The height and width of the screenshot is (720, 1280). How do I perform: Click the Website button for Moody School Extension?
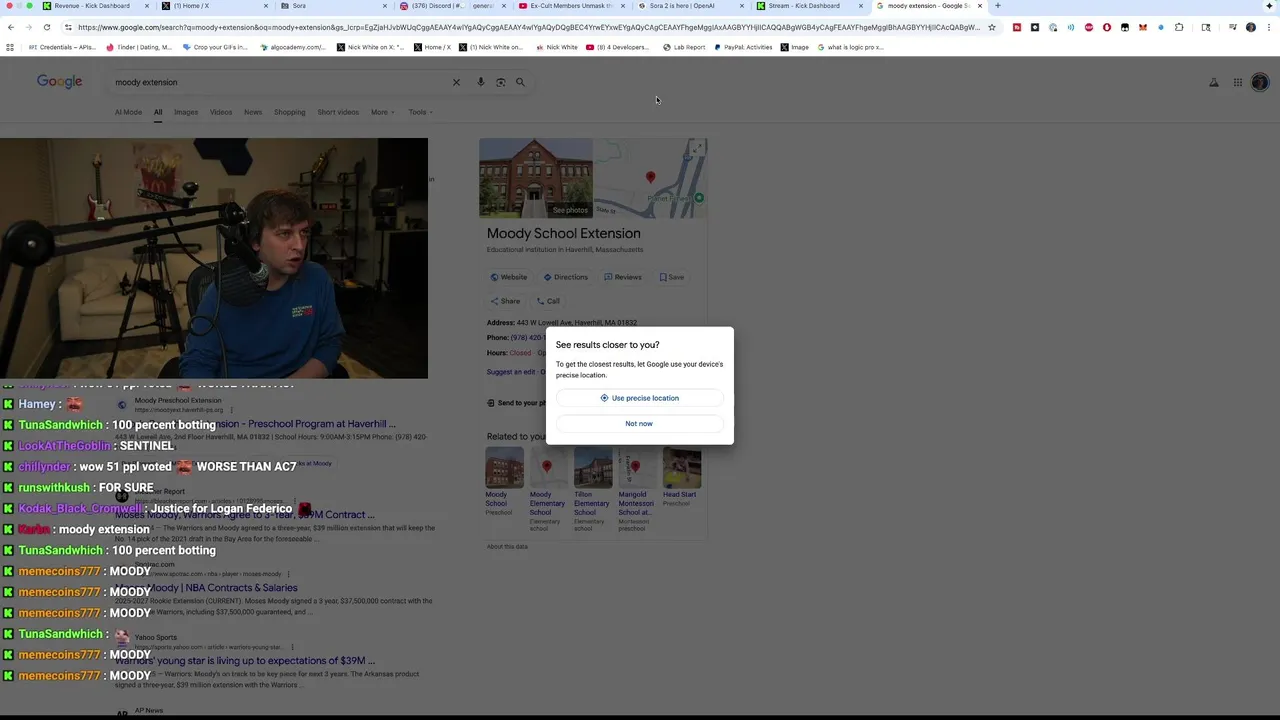click(x=509, y=277)
